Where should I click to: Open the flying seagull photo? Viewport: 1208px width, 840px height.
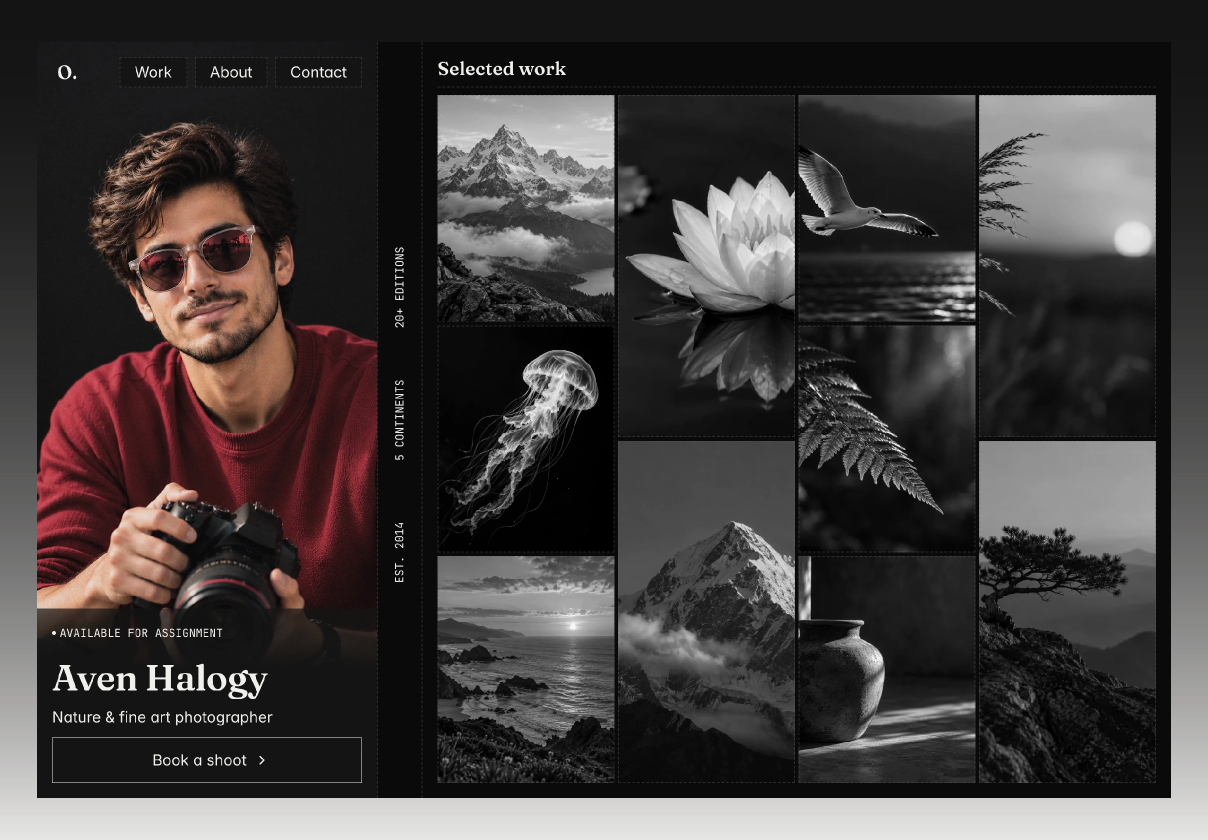point(887,209)
